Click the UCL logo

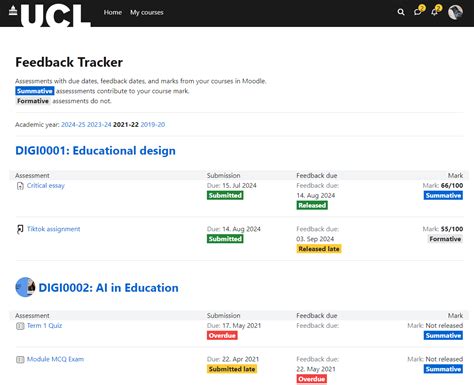point(50,14)
